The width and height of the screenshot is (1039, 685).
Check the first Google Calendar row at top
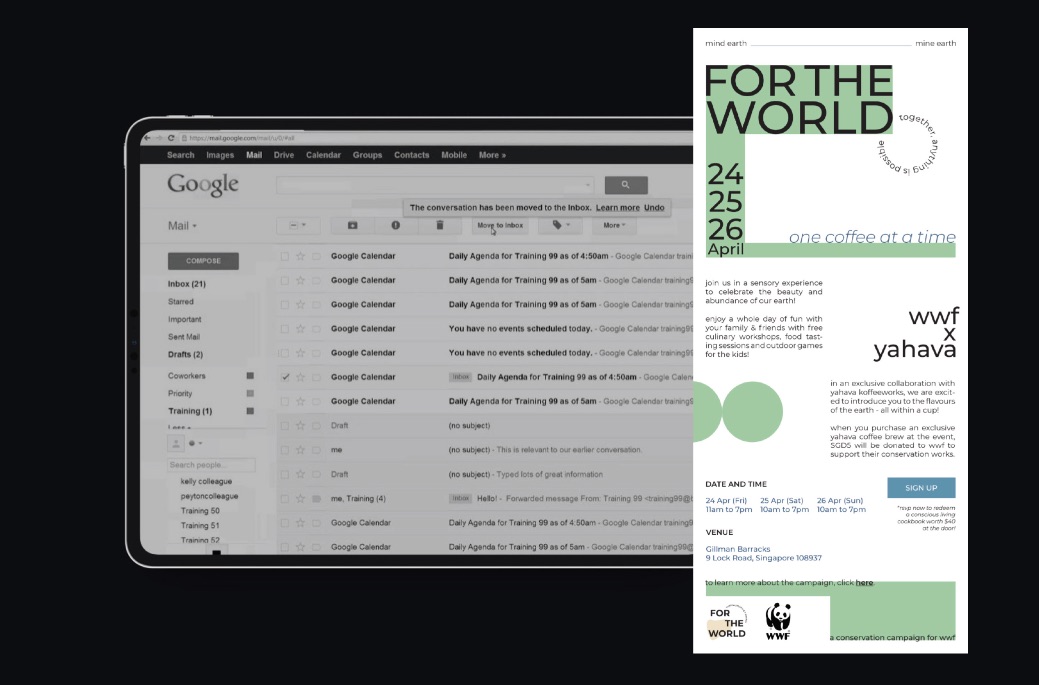click(x=285, y=256)
